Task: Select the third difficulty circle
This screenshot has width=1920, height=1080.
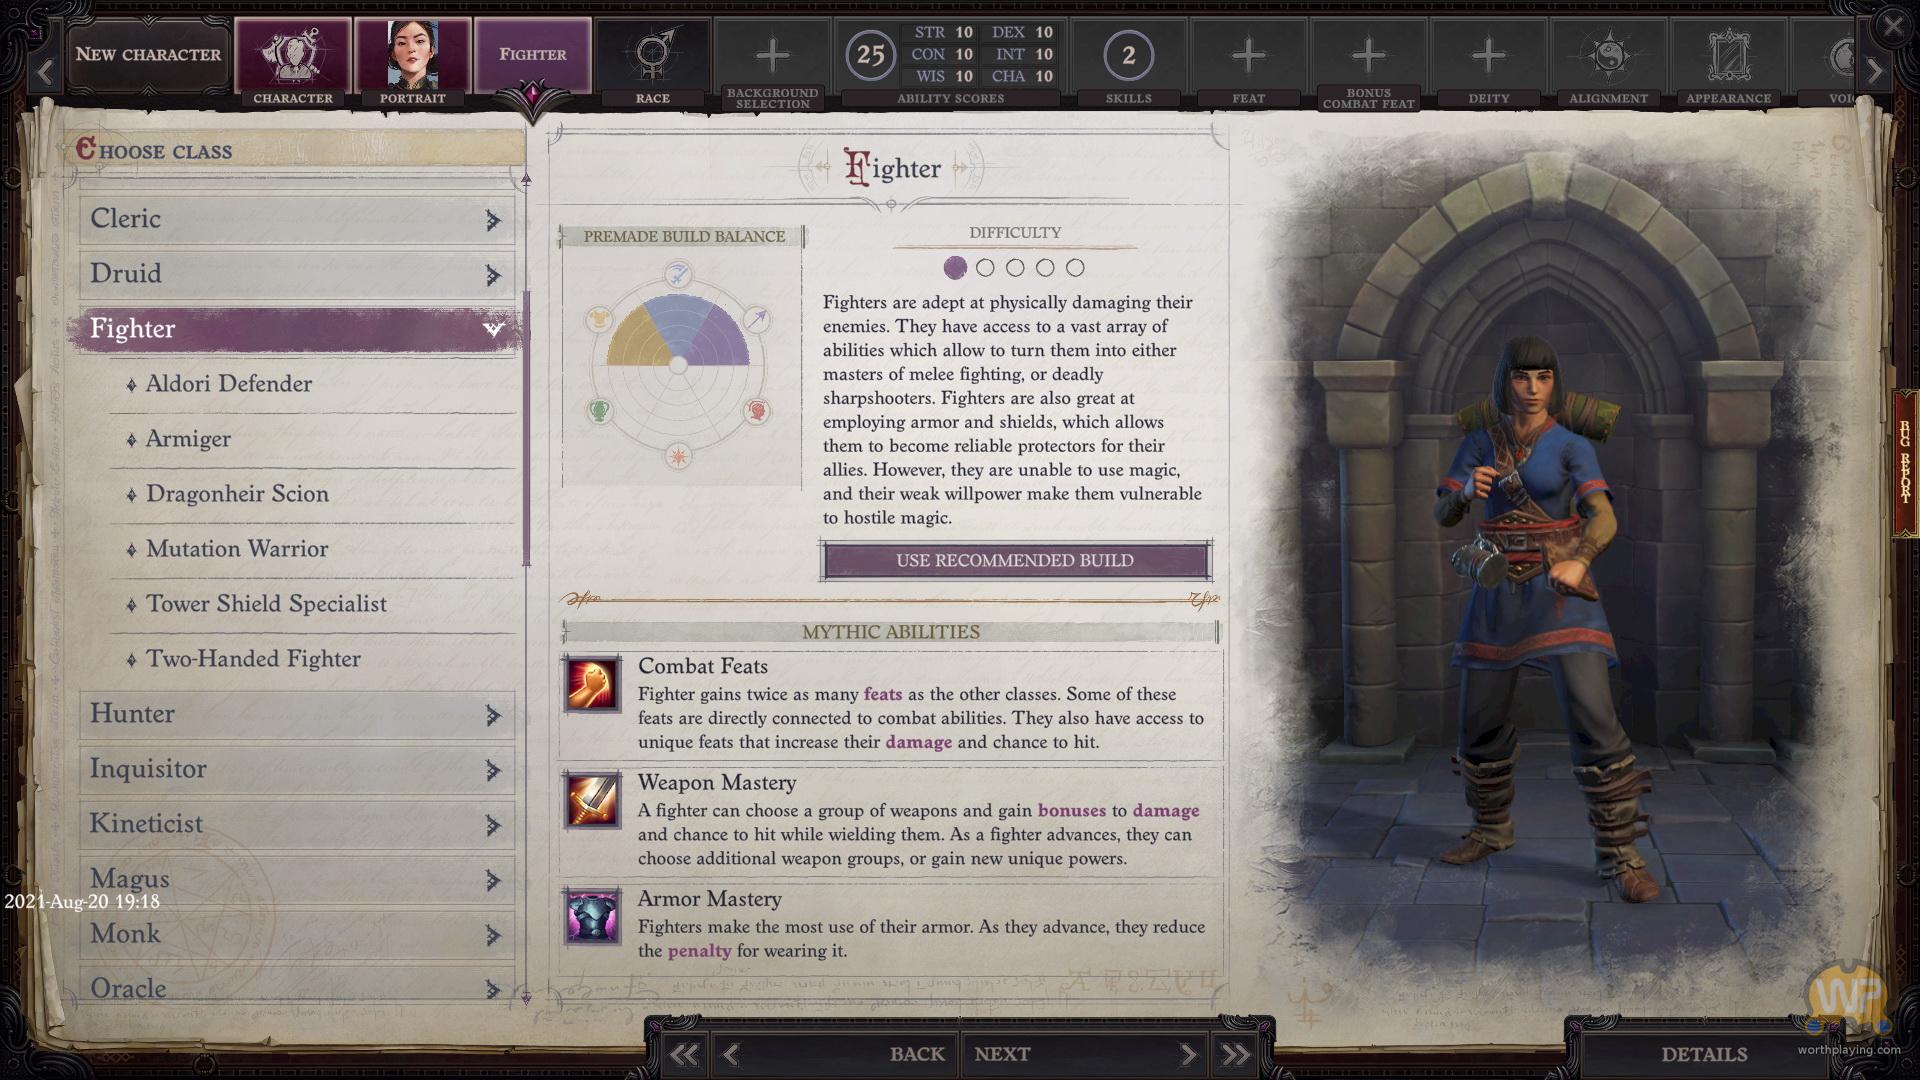Action: 1015,268
